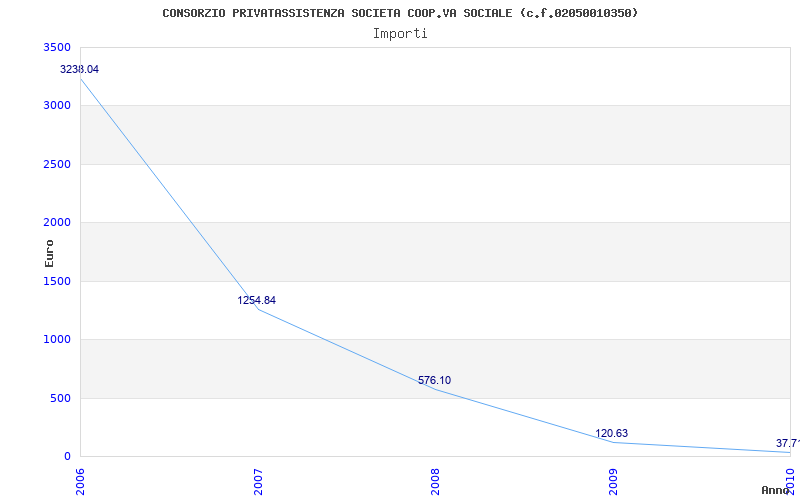Screen dimensions: 800x500
Task: Select the 37.71 data point label
Action: pos(787,443)
